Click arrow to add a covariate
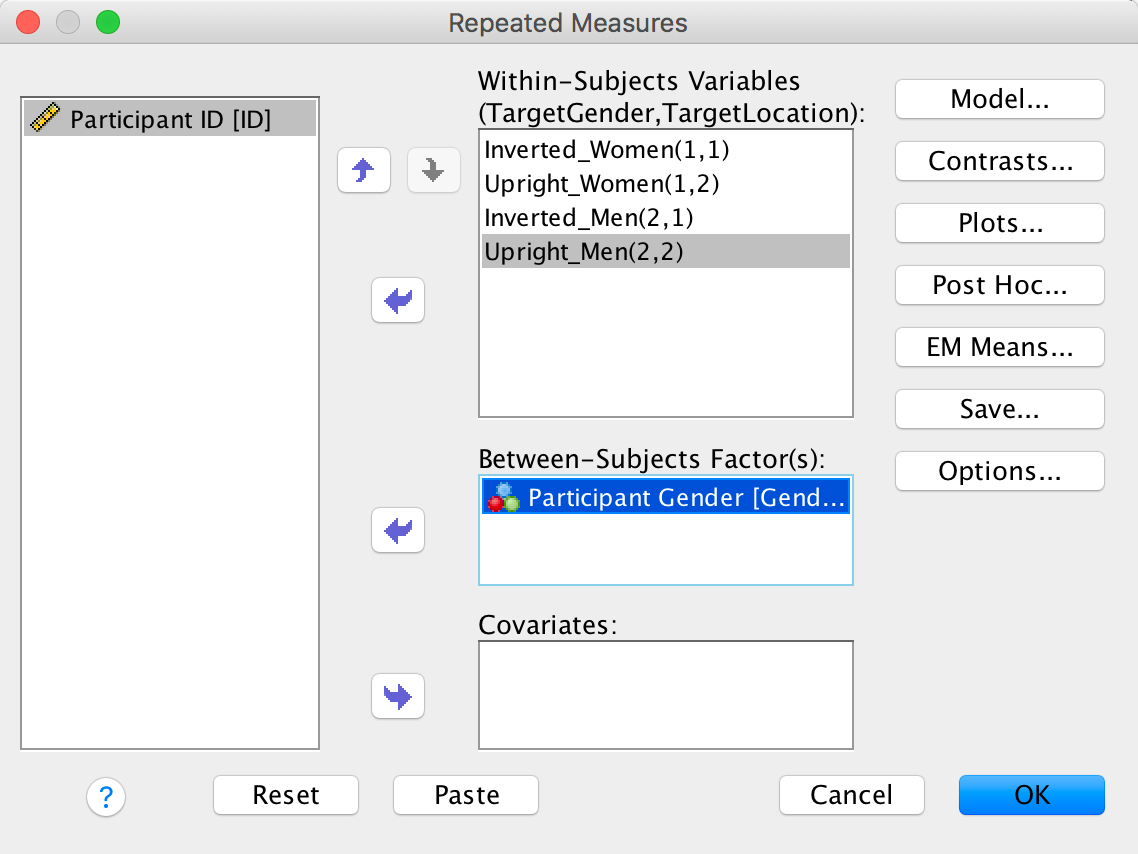Viewport: 1138px width, 854px height. 398,695
